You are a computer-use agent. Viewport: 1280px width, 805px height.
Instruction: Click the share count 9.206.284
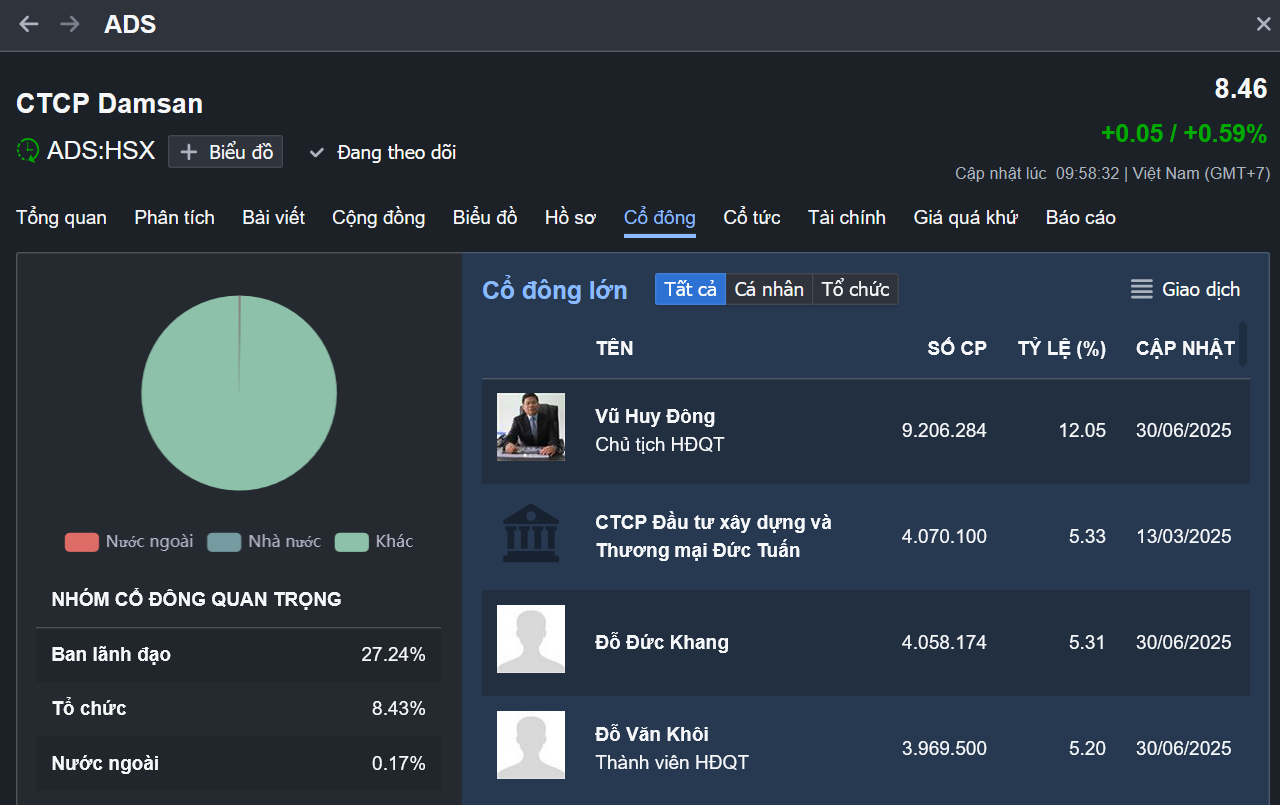tap(944, 431)
